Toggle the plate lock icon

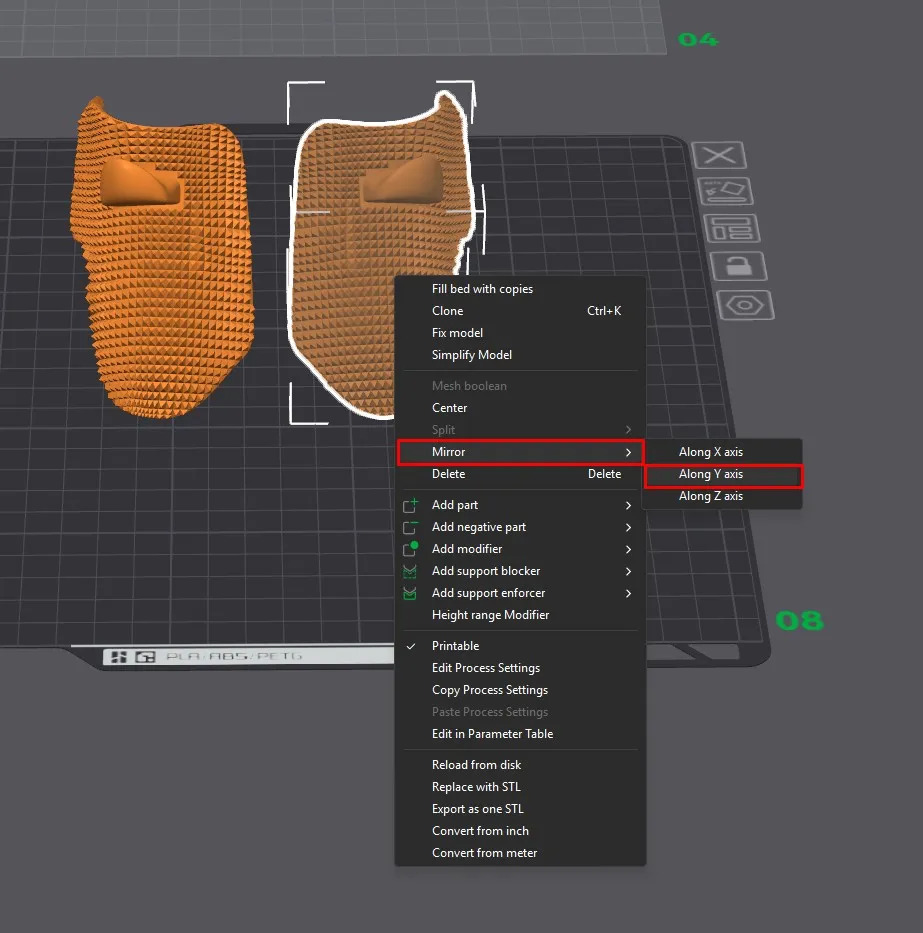click(739, 266)
